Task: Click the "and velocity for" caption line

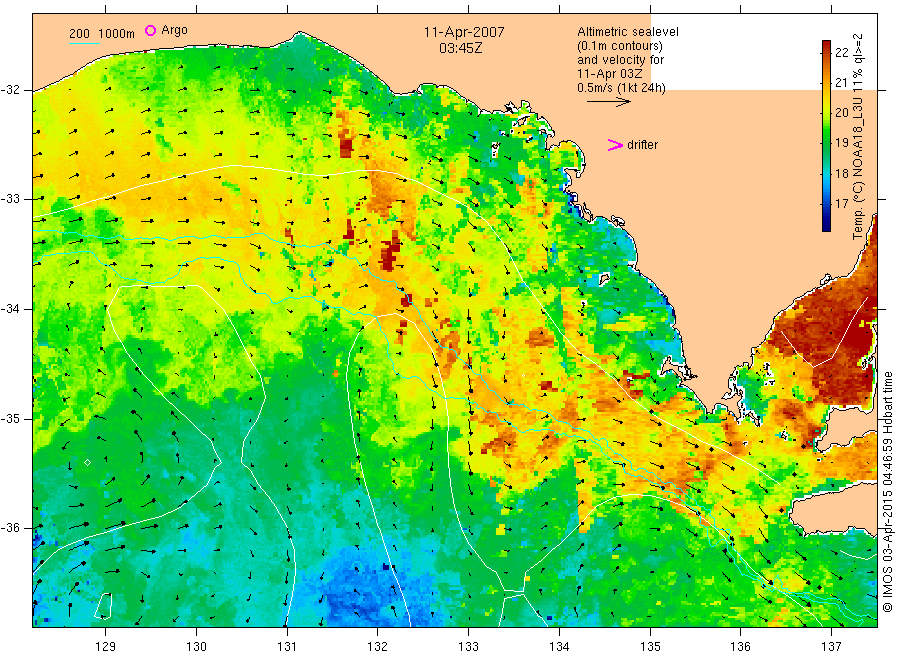Action: [x=620, y=60]
